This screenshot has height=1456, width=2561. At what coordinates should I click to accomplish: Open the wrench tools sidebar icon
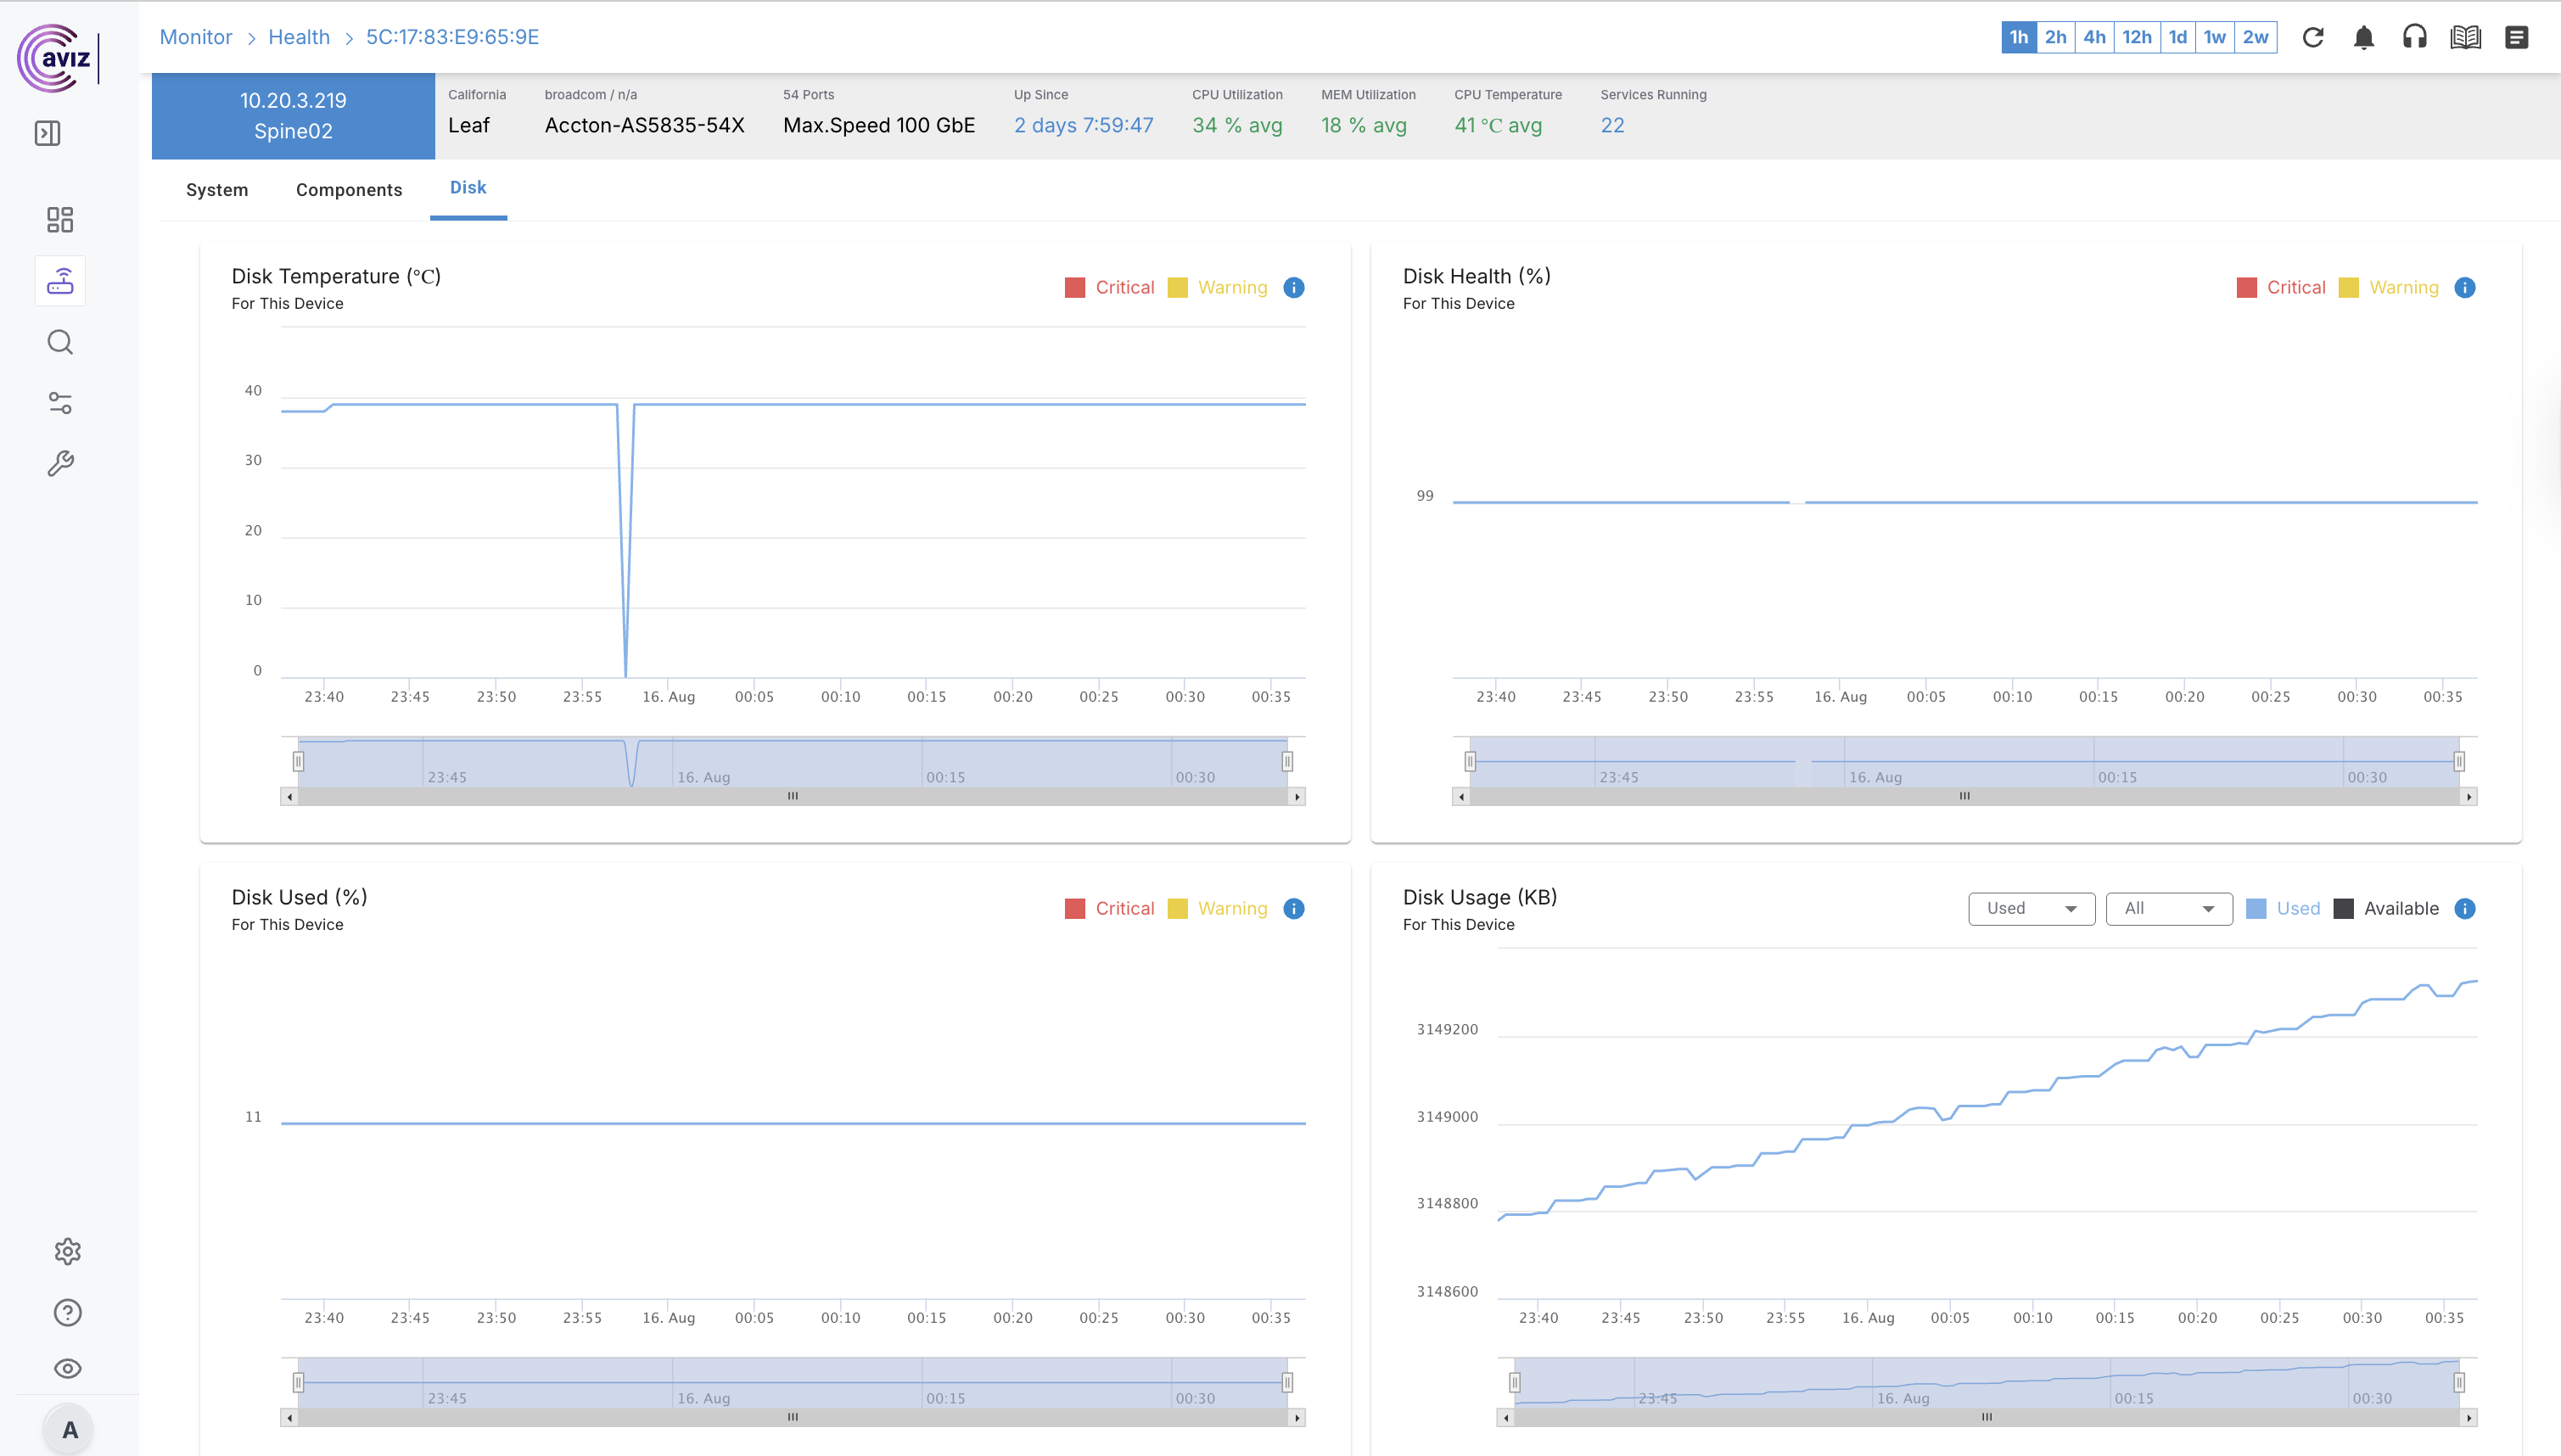point(60,463)
